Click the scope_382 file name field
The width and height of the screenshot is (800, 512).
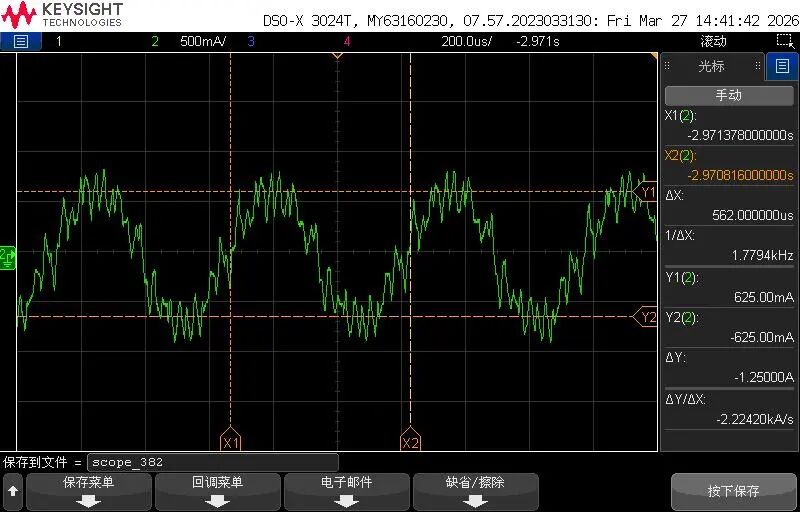click(213, 463)
